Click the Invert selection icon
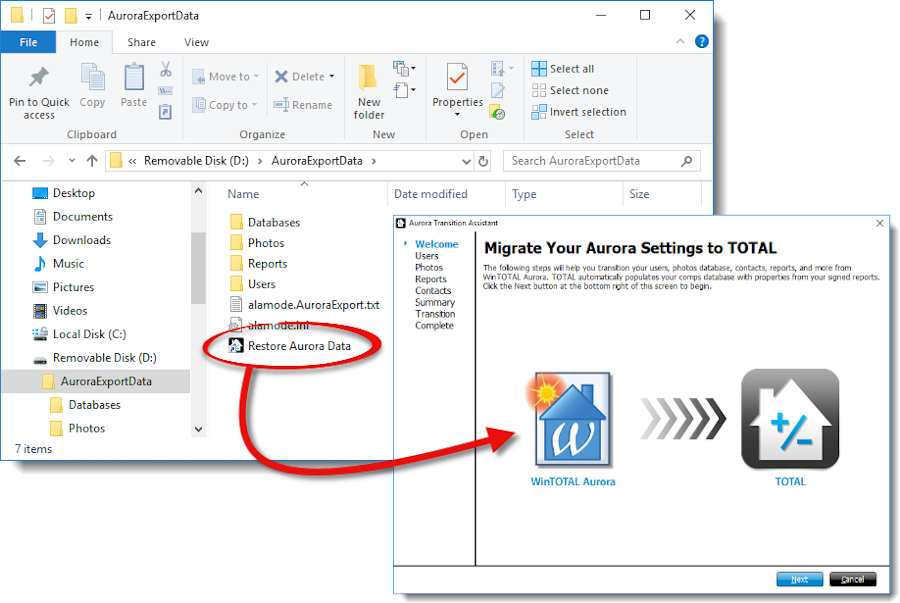This screenshot has width=900, height=603. (538, 112)
